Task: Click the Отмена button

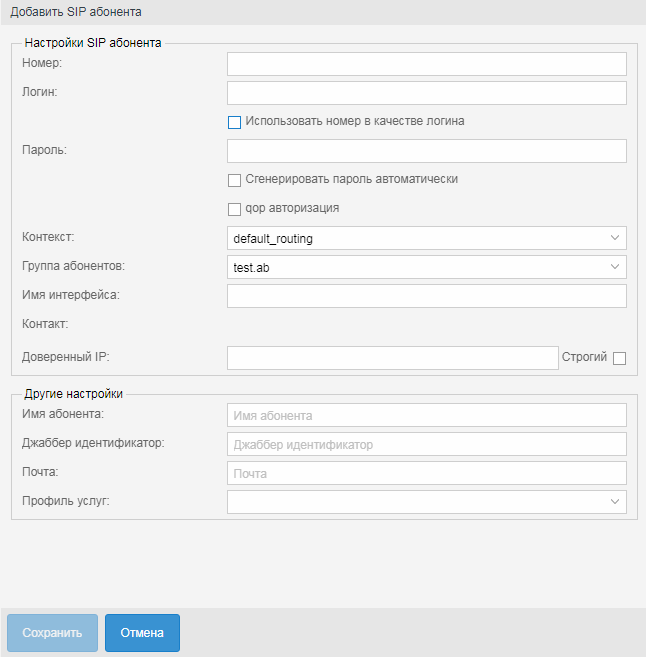Action: click(142, 633)
